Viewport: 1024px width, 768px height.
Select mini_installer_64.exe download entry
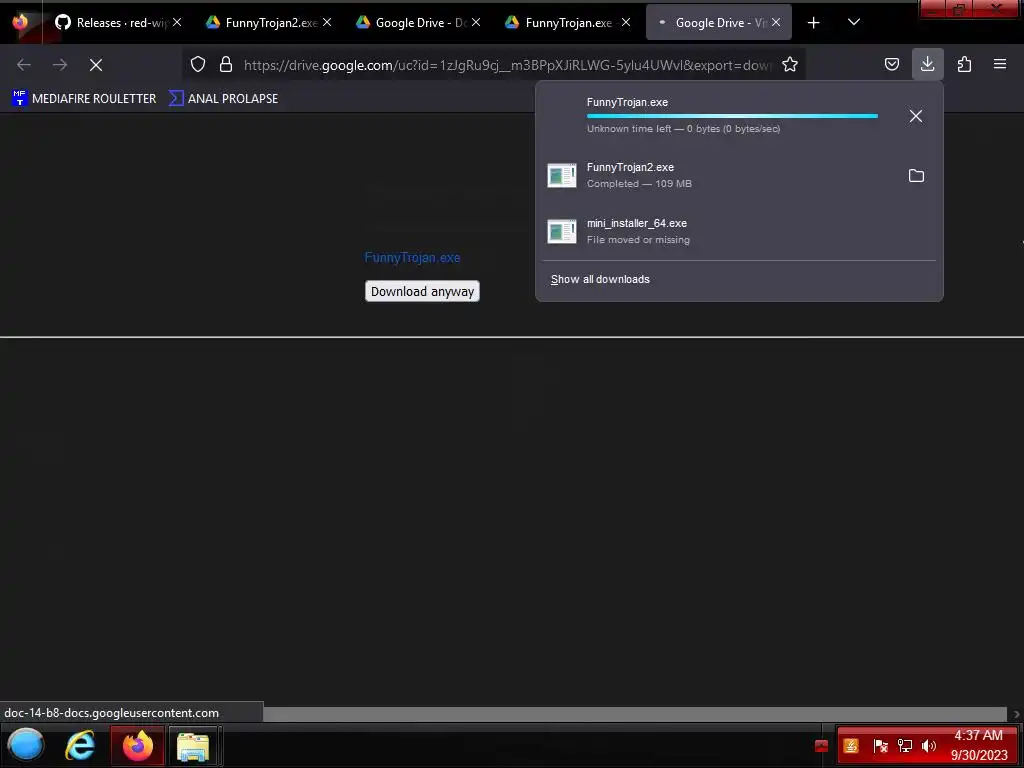738,231
